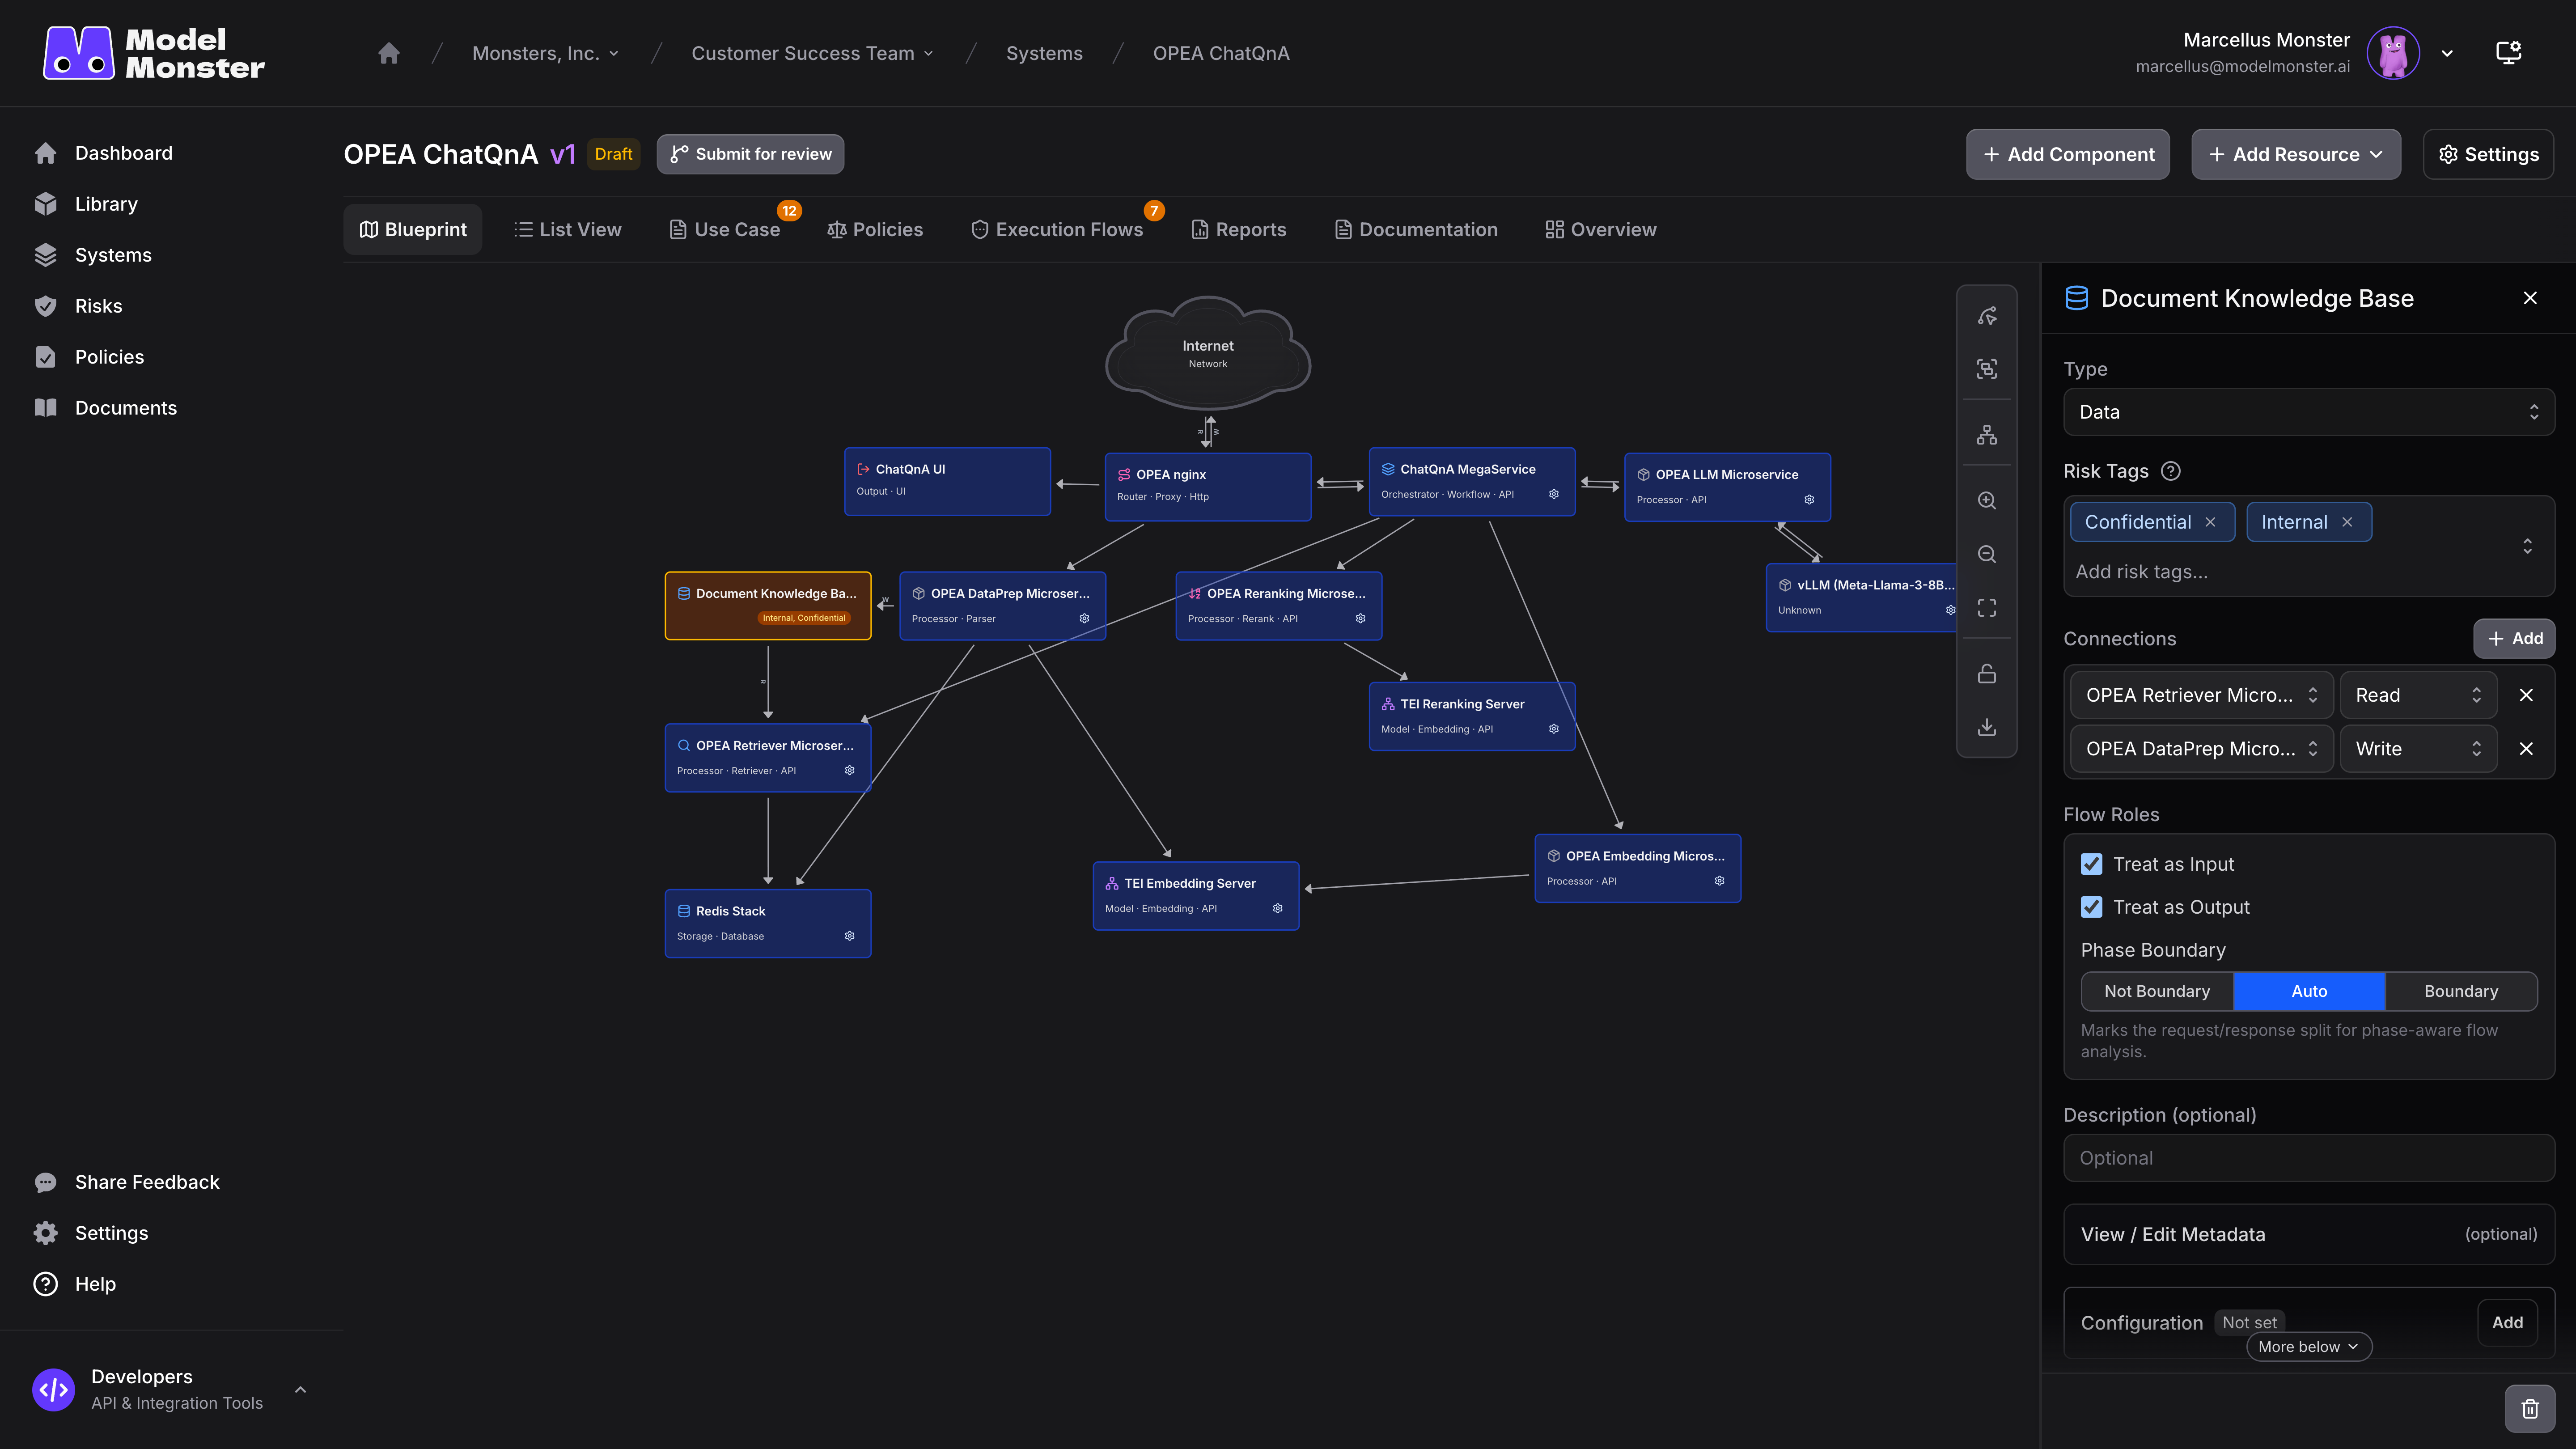Viewport: 2576px width, 1449px height.
Task: Select Auto phase boundary option
Action: coord(2309,991)
